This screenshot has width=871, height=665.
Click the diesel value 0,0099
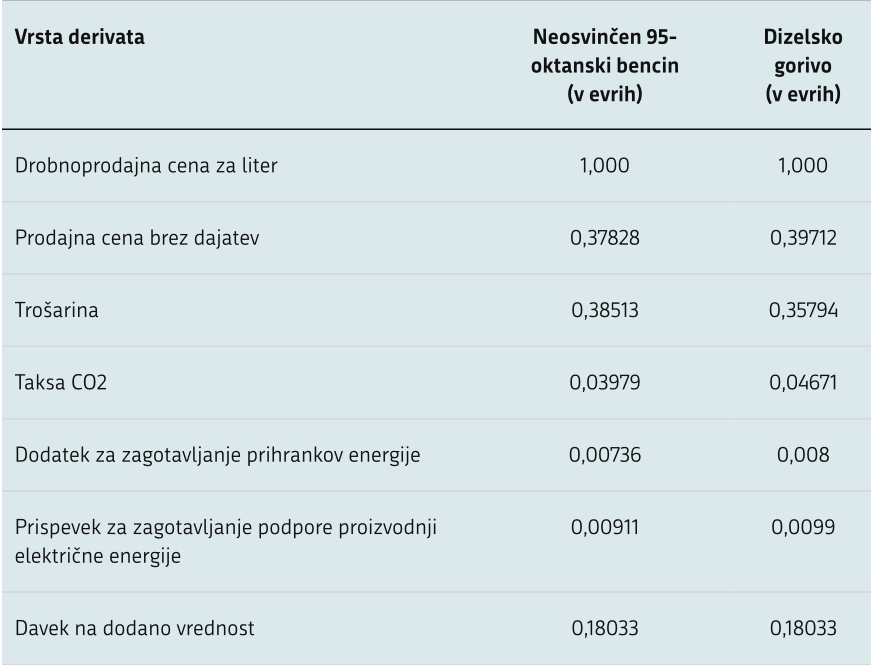click(x=801, y=531)
